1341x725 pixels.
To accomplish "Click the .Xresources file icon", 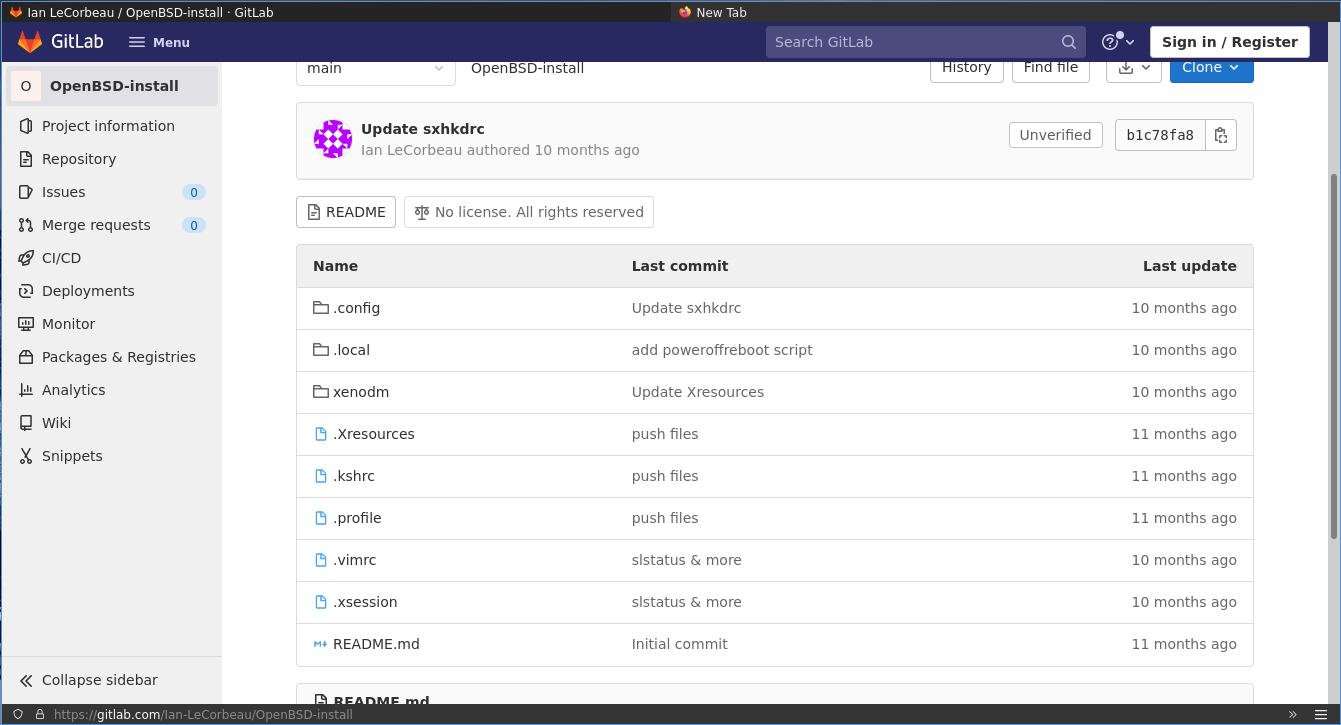I will pyautogui.click(x=321, y=434).
